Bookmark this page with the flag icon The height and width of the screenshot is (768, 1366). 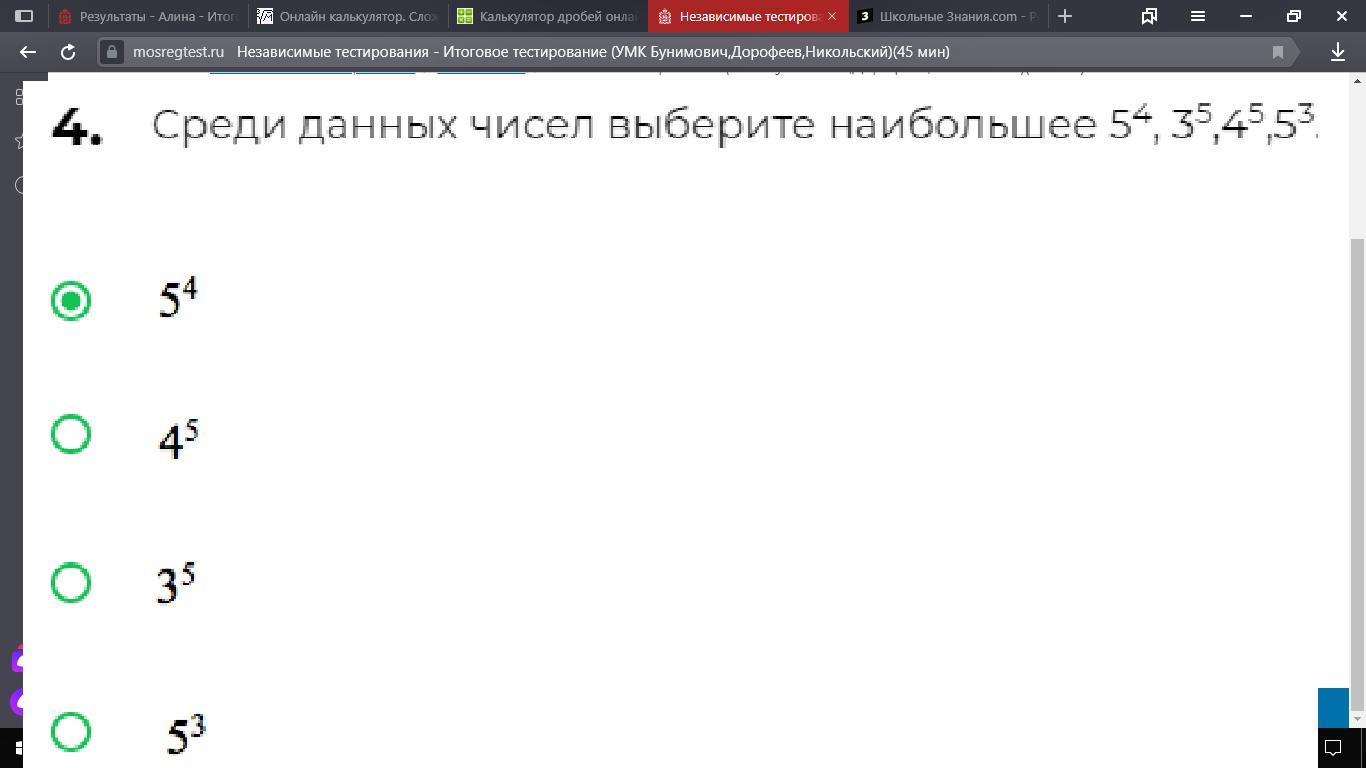[1277, 52]
